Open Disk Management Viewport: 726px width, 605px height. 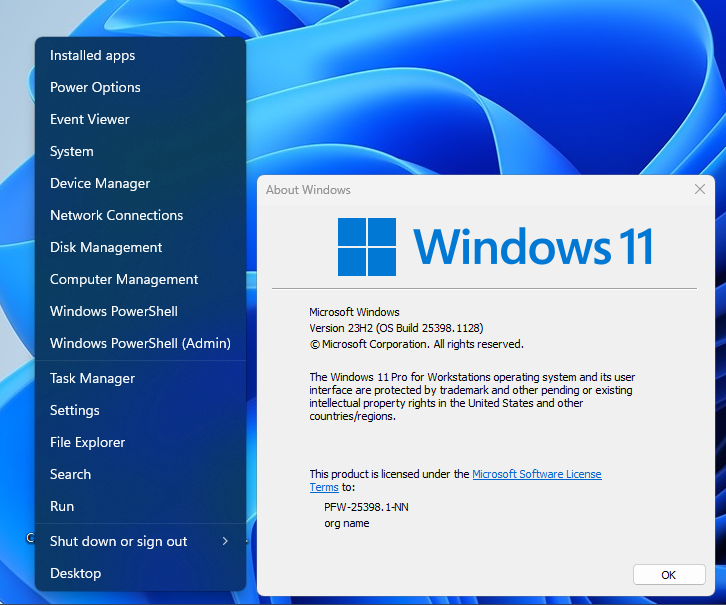tap(140, 247)
